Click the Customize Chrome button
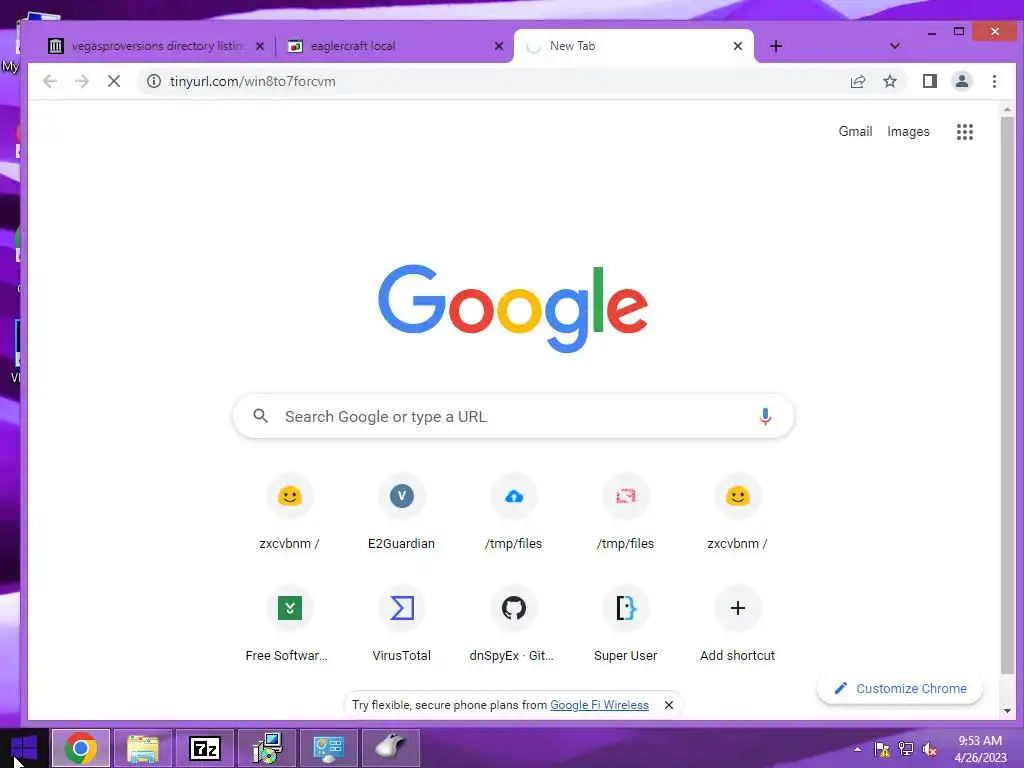 click(900, 688)
